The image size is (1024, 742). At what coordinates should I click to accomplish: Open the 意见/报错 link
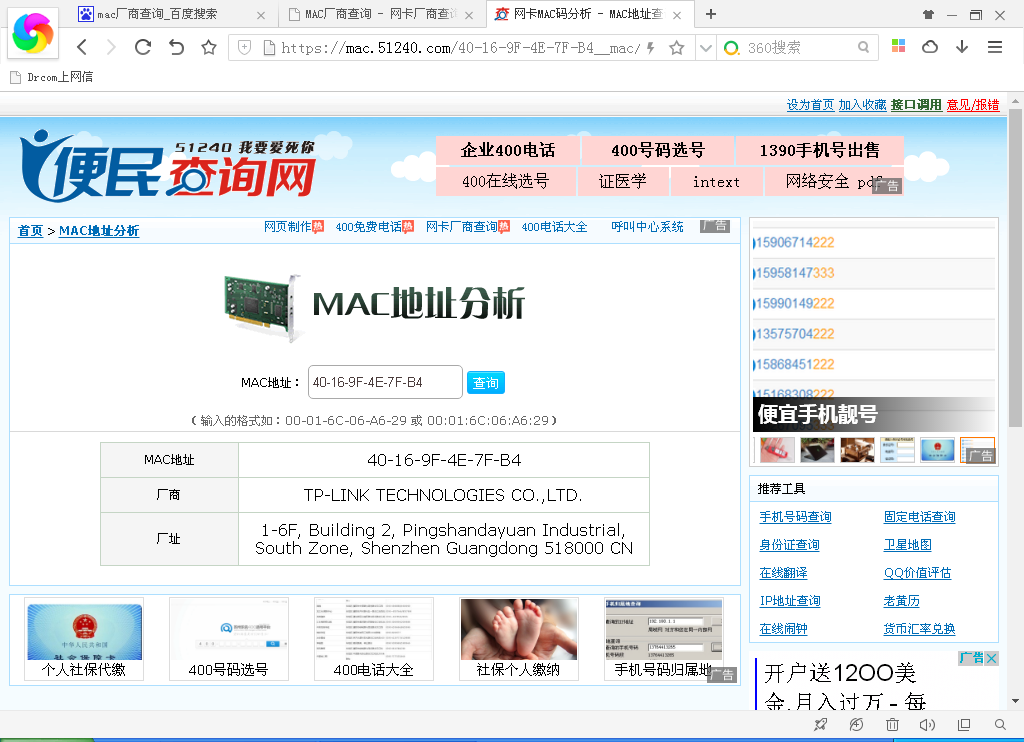[x=972, y=105]
